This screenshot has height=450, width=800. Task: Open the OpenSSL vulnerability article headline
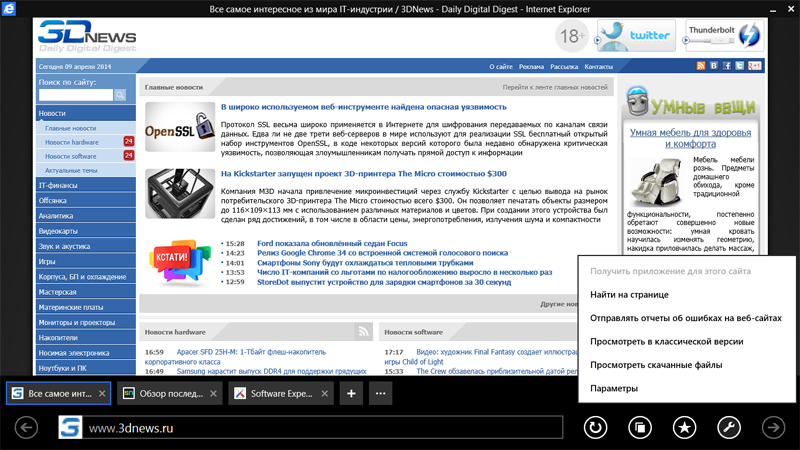coord(364,107)
